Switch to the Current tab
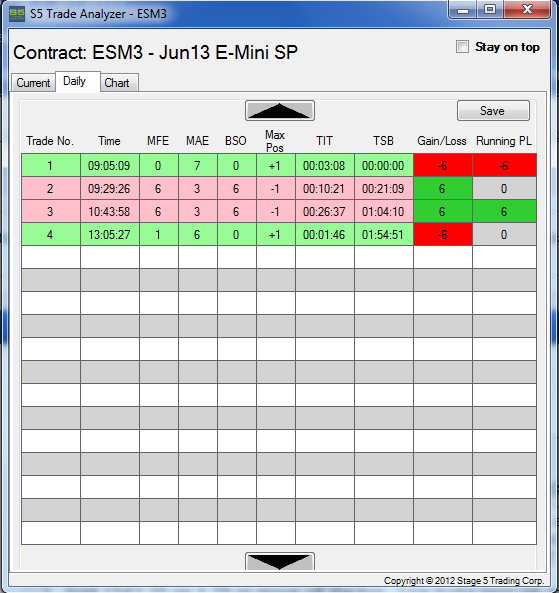This screenshot has width=559, height=593. 33,82
